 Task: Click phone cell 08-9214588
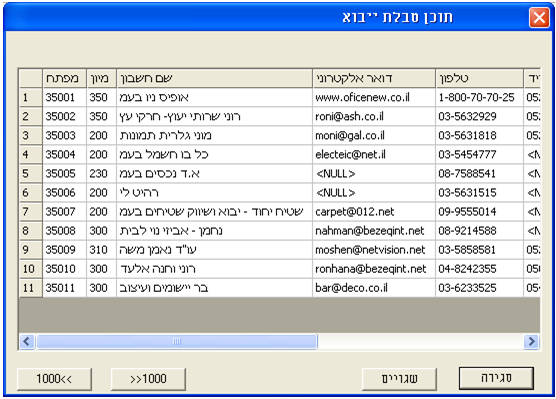click(x=479, y=231)
